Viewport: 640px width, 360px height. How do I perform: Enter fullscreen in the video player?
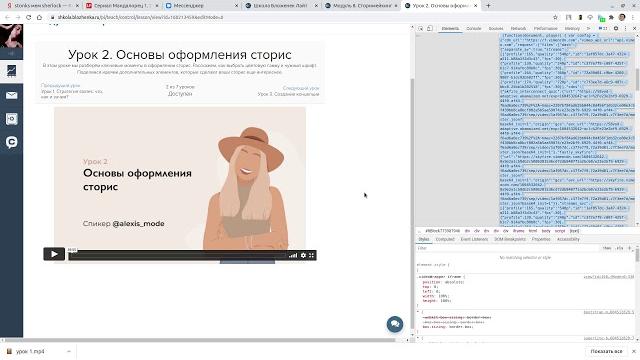coord(311,255)
